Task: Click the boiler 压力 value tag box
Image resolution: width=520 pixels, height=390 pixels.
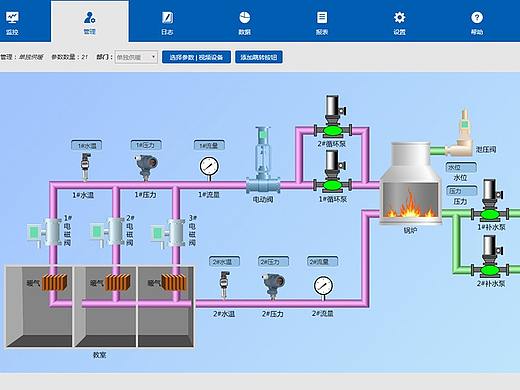Action: point(462,191)
